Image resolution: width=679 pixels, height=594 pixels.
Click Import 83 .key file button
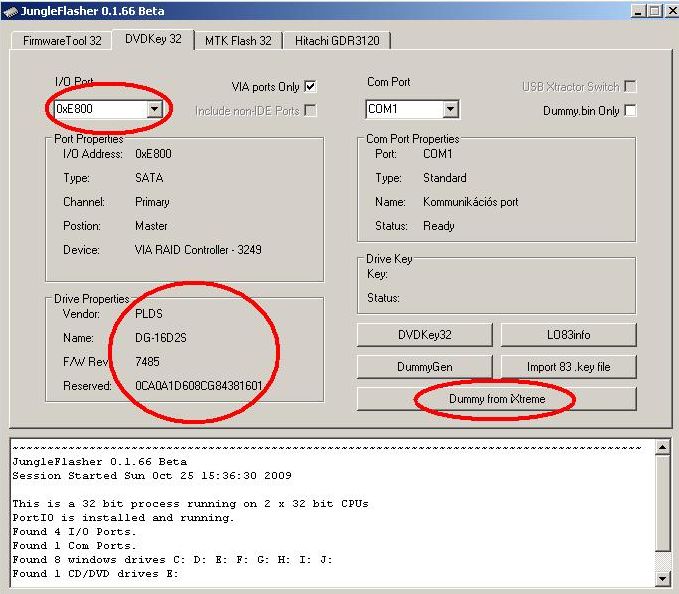pyautogui.click(x=568, y=367)
